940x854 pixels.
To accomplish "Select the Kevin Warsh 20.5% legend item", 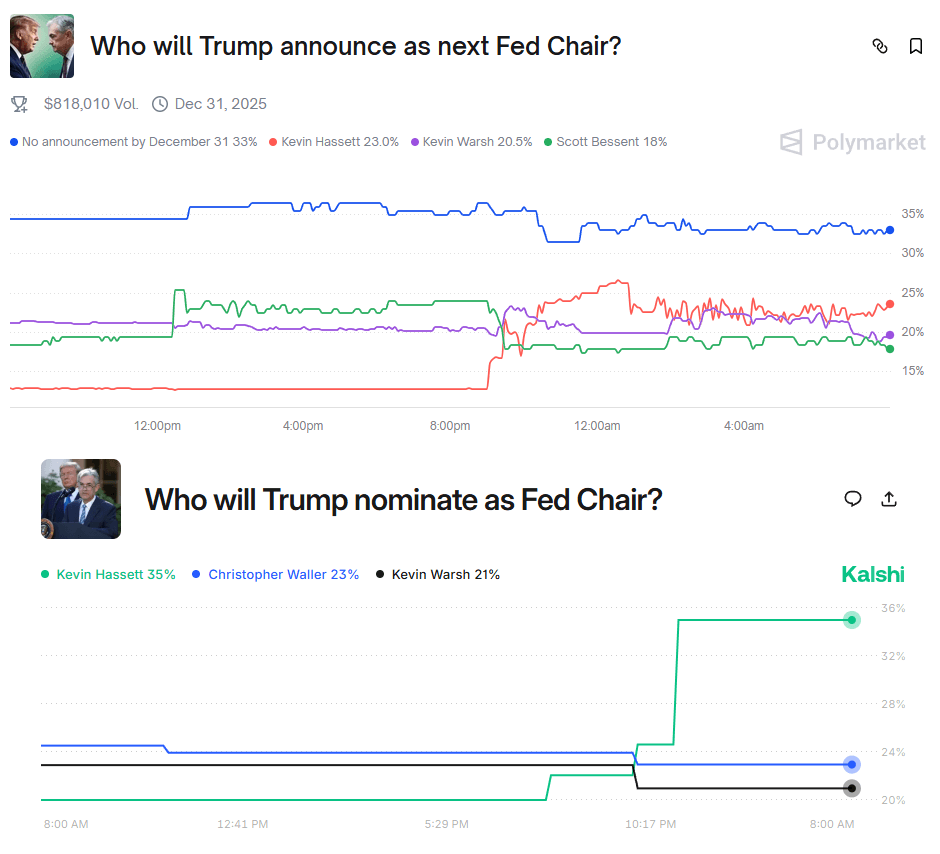I will [x=471, y=142].
